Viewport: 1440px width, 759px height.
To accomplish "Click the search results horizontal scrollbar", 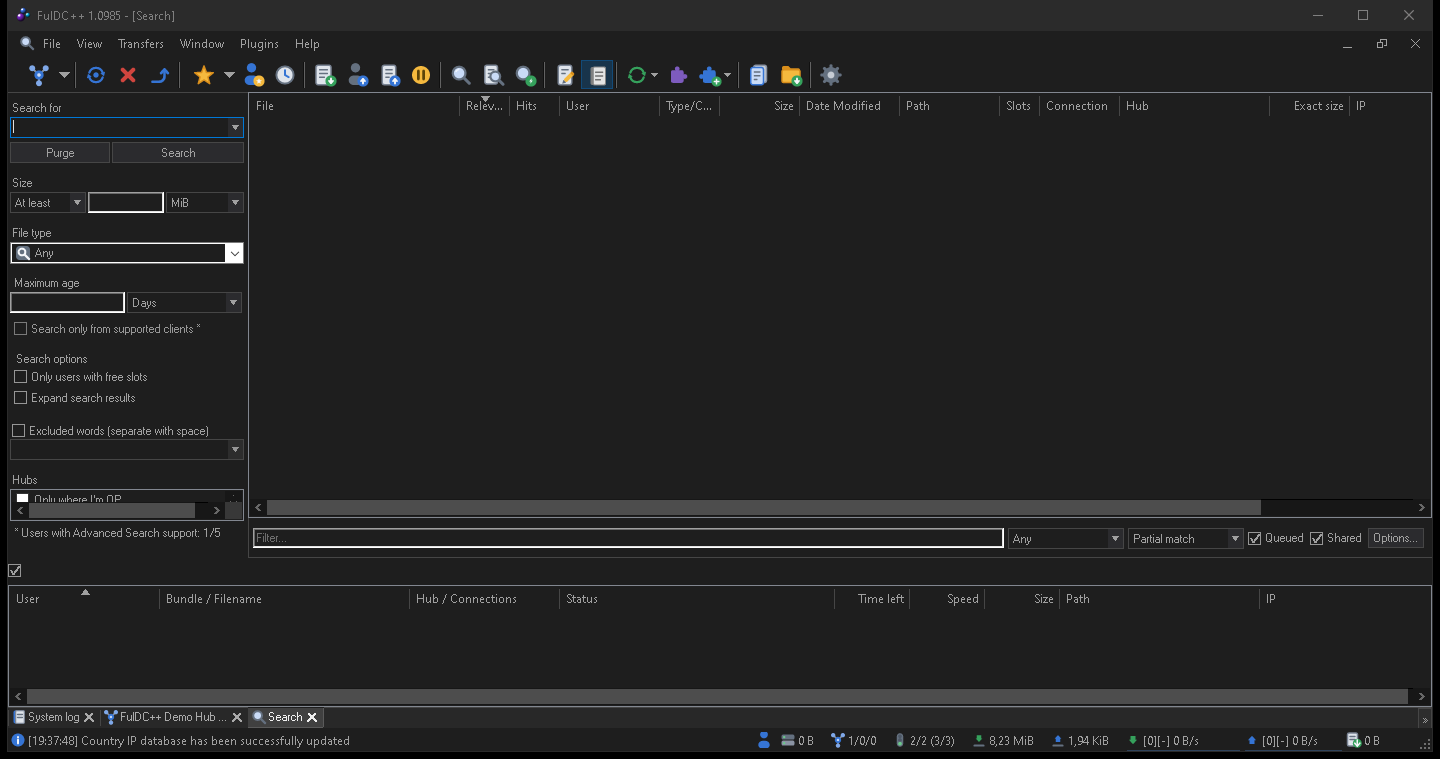I will point(764,508).
